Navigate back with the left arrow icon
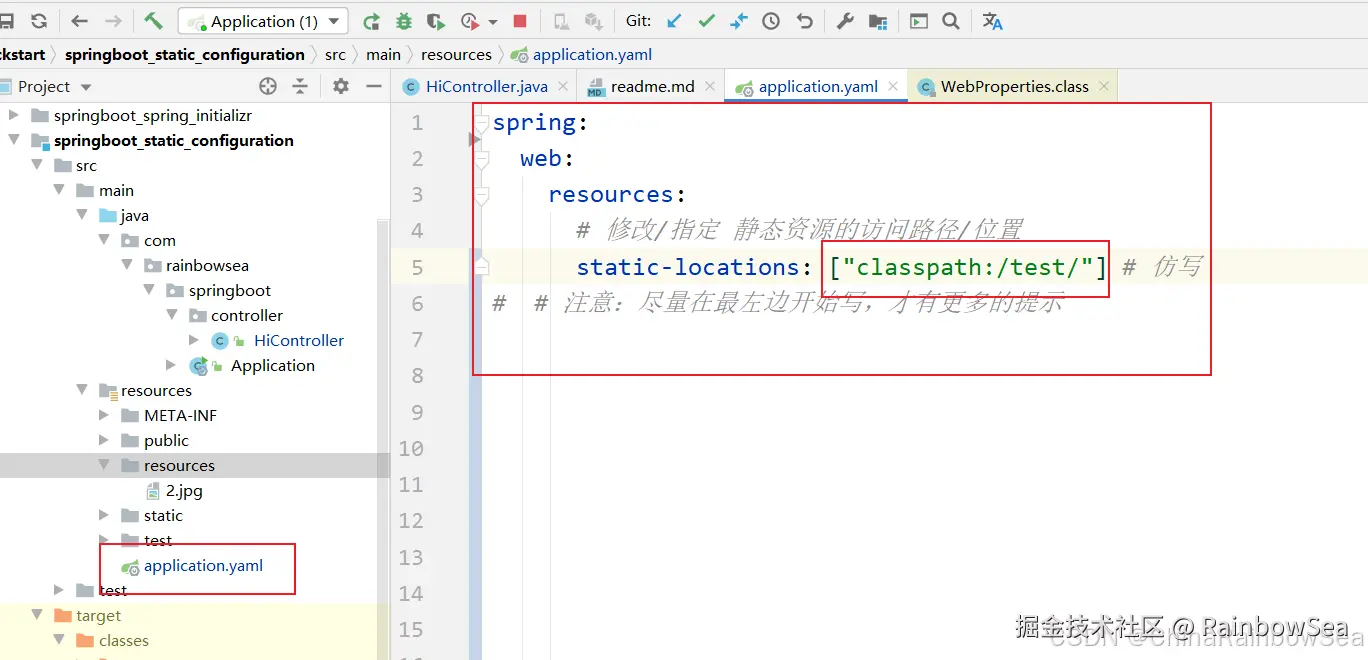 pyautogui.click(x=80, y=21)
